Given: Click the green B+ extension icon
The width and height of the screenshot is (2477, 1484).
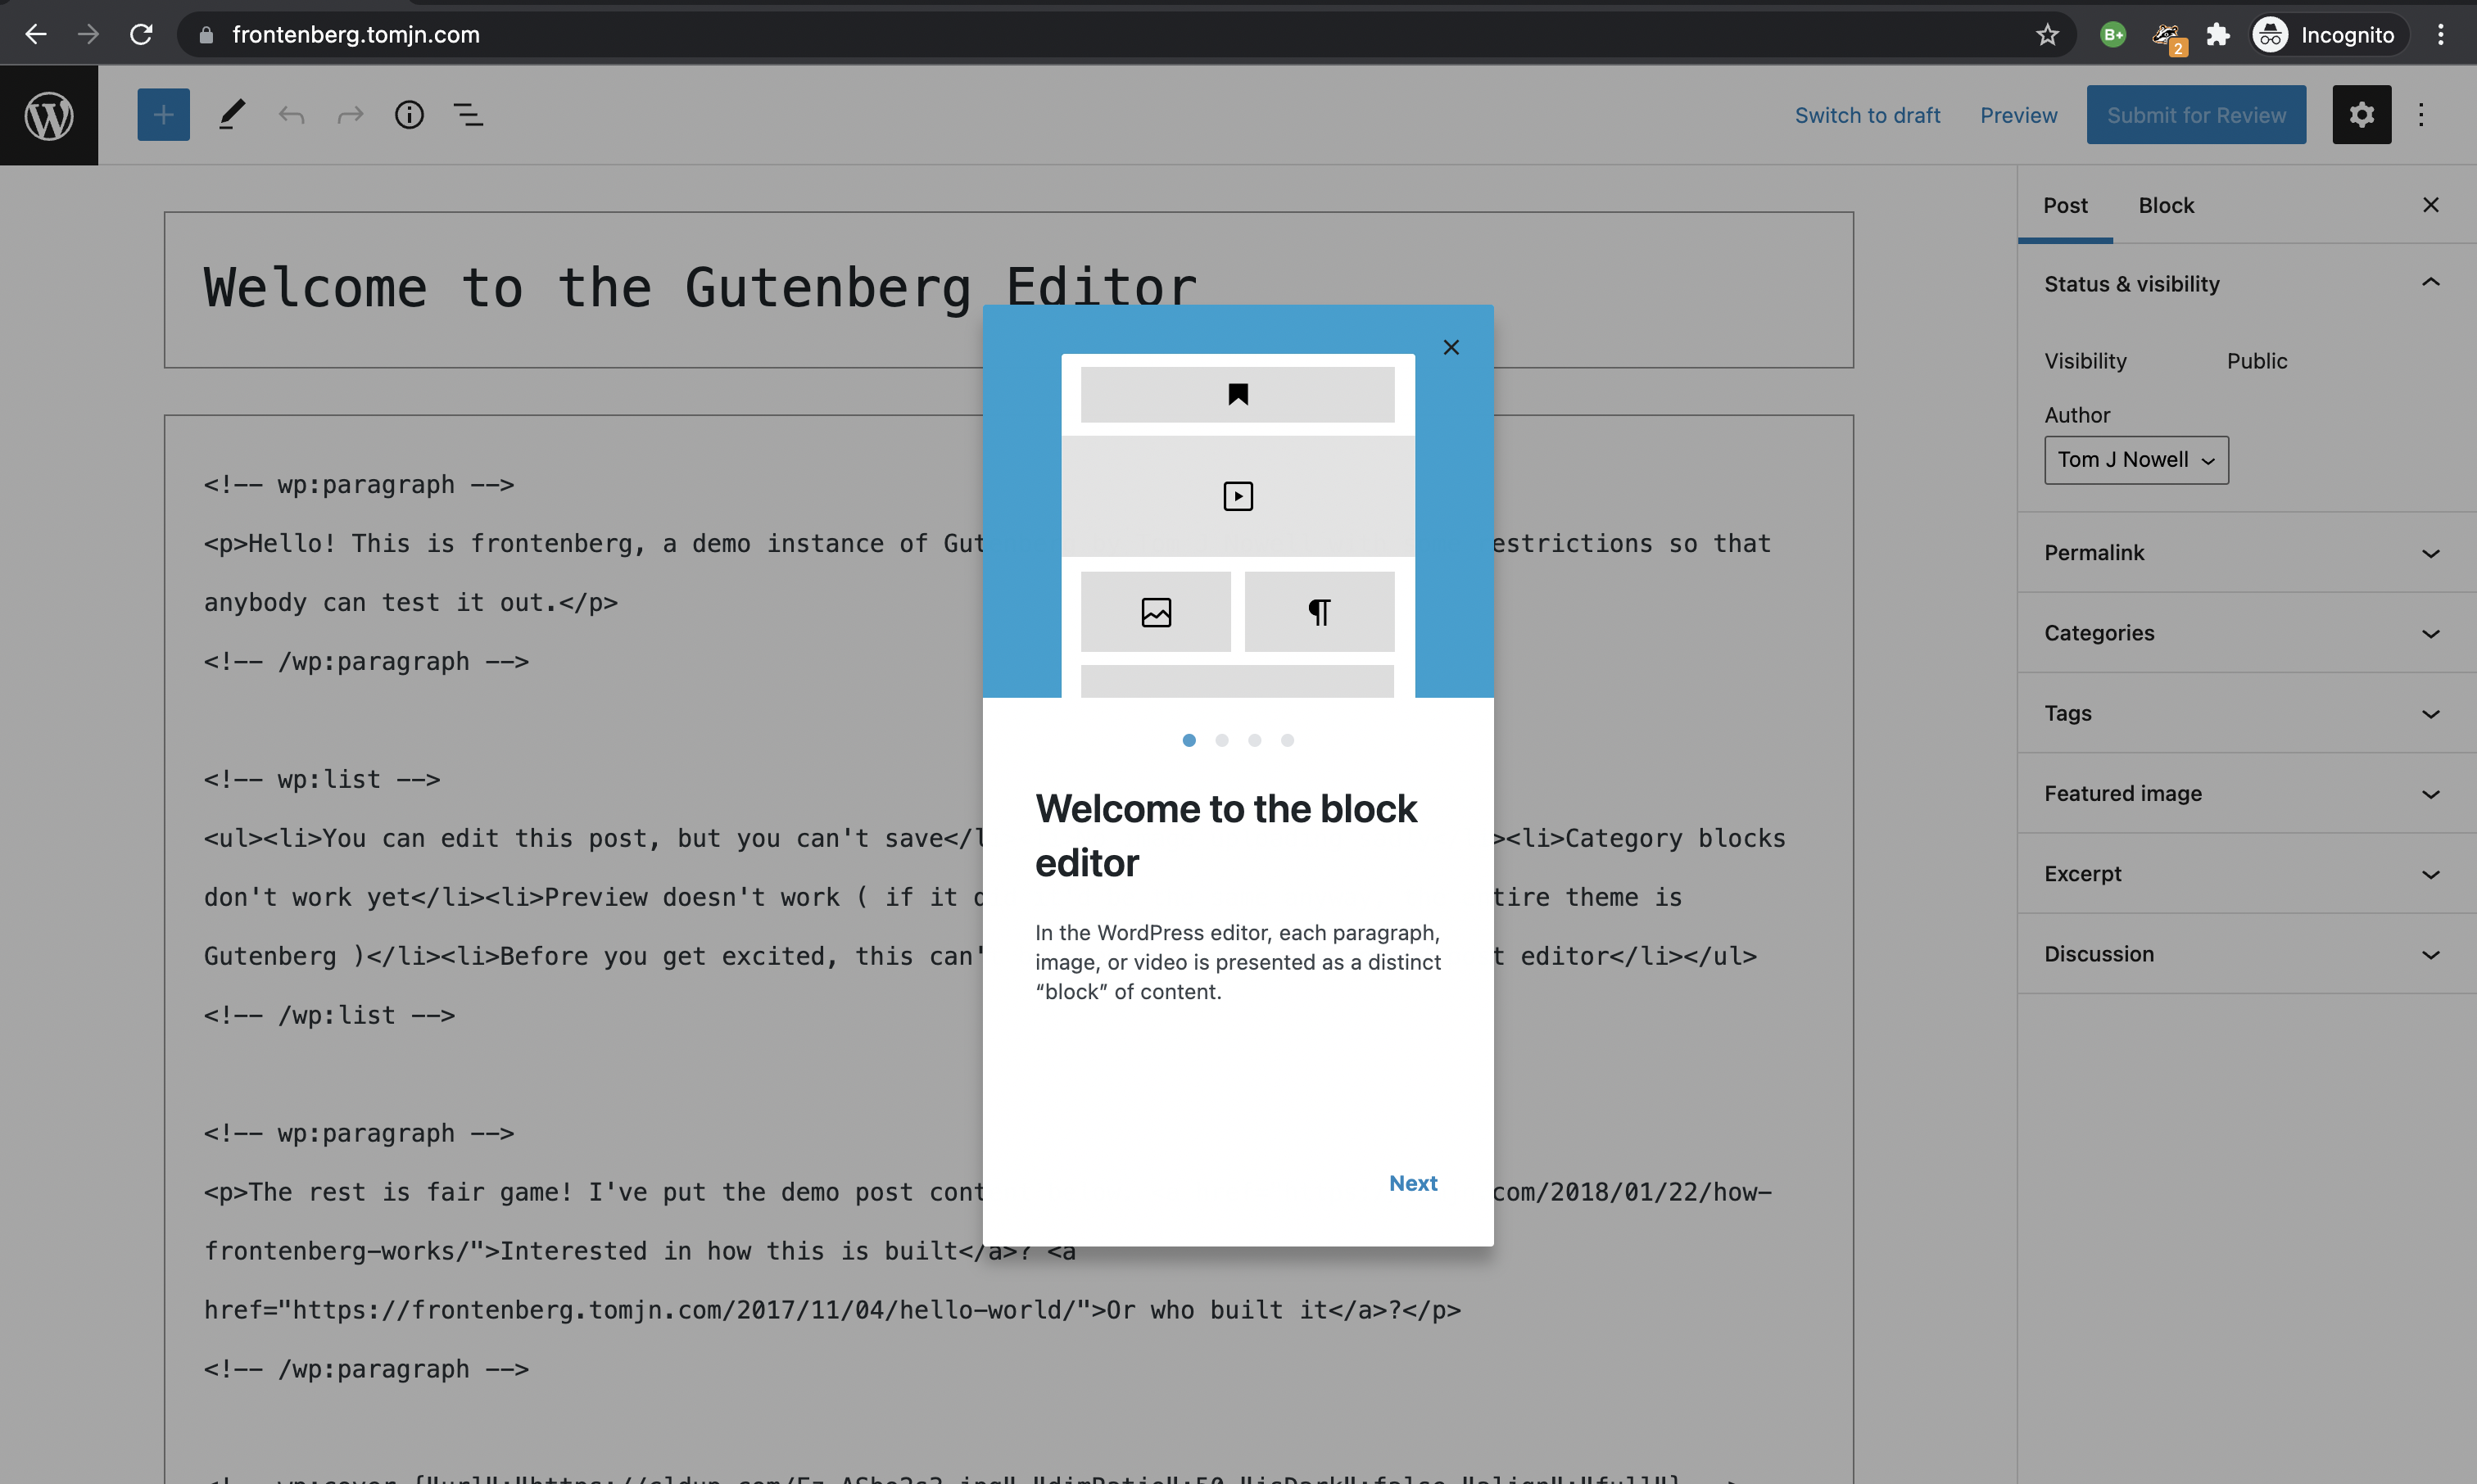Looking at the screenshot, I should click(x=2113, y=35).
